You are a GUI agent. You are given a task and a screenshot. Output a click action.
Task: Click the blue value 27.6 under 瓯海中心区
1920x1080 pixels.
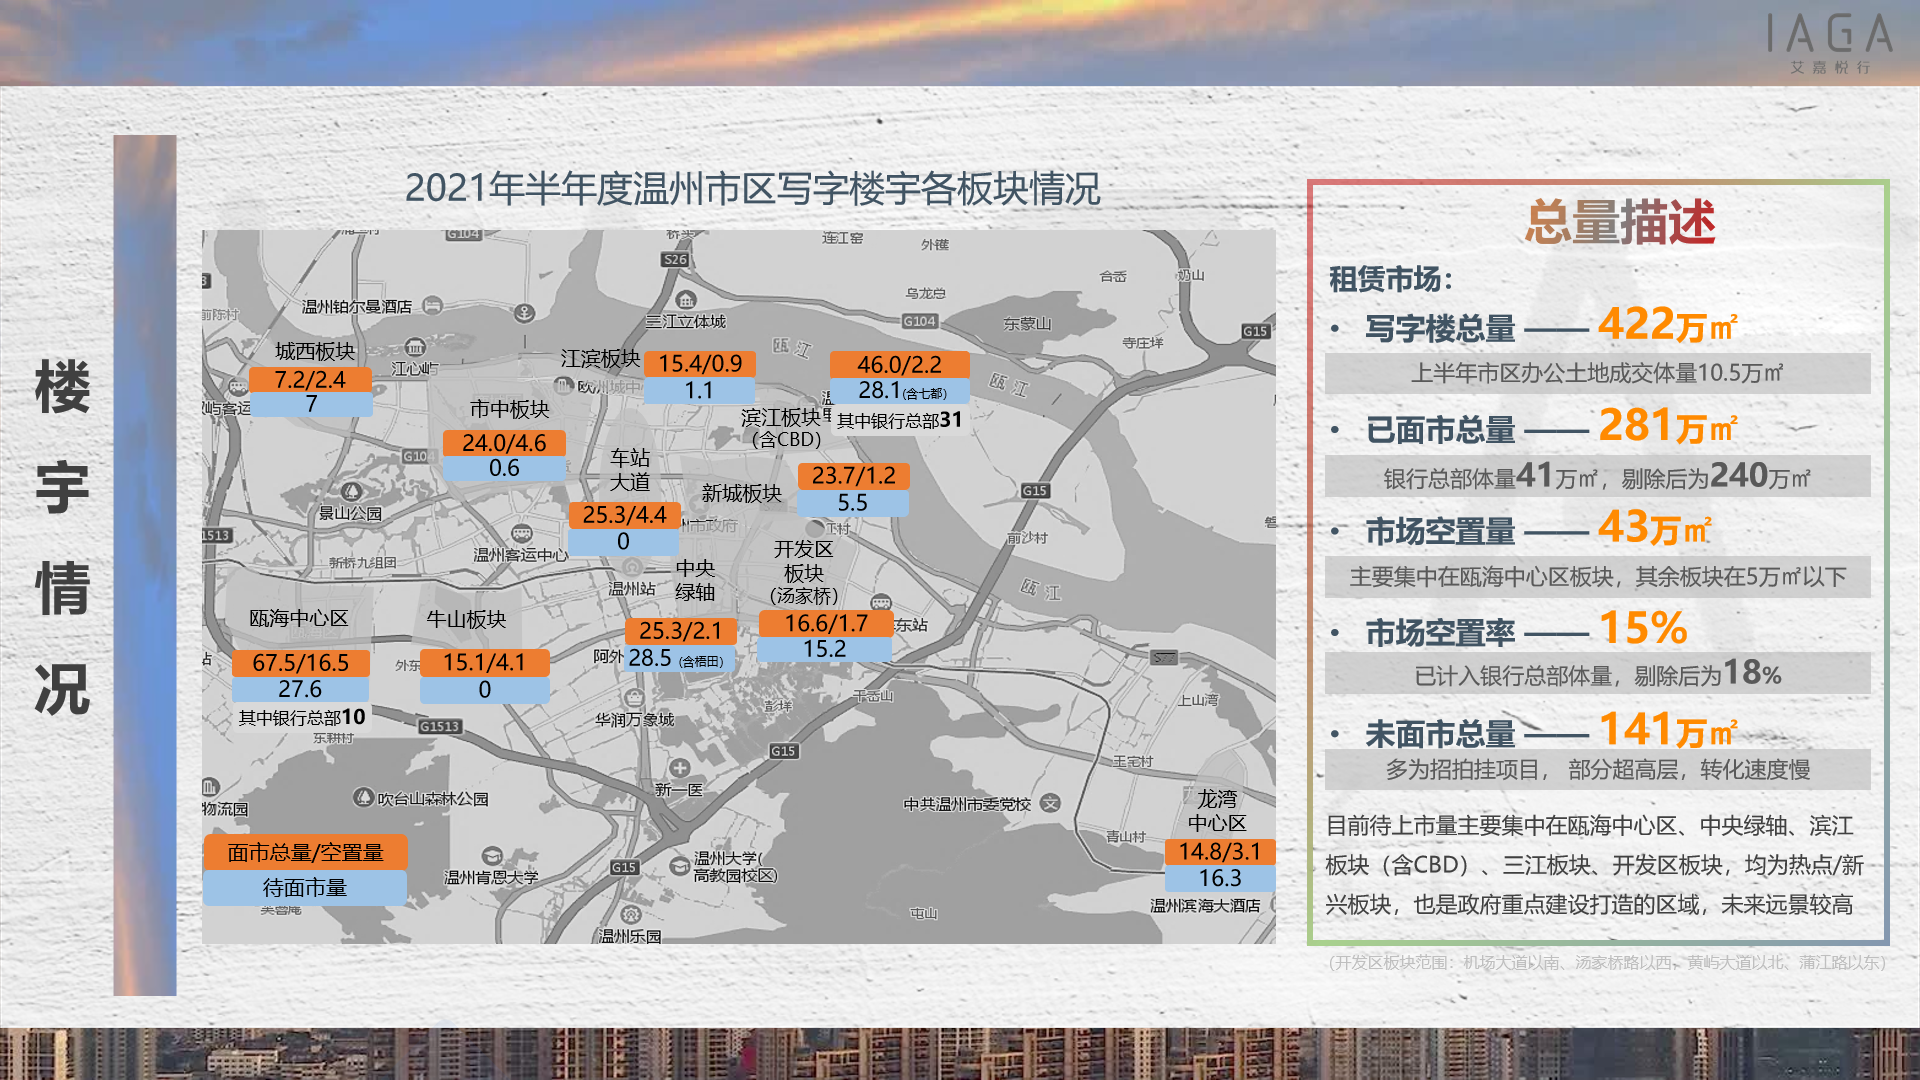point(300,689)
